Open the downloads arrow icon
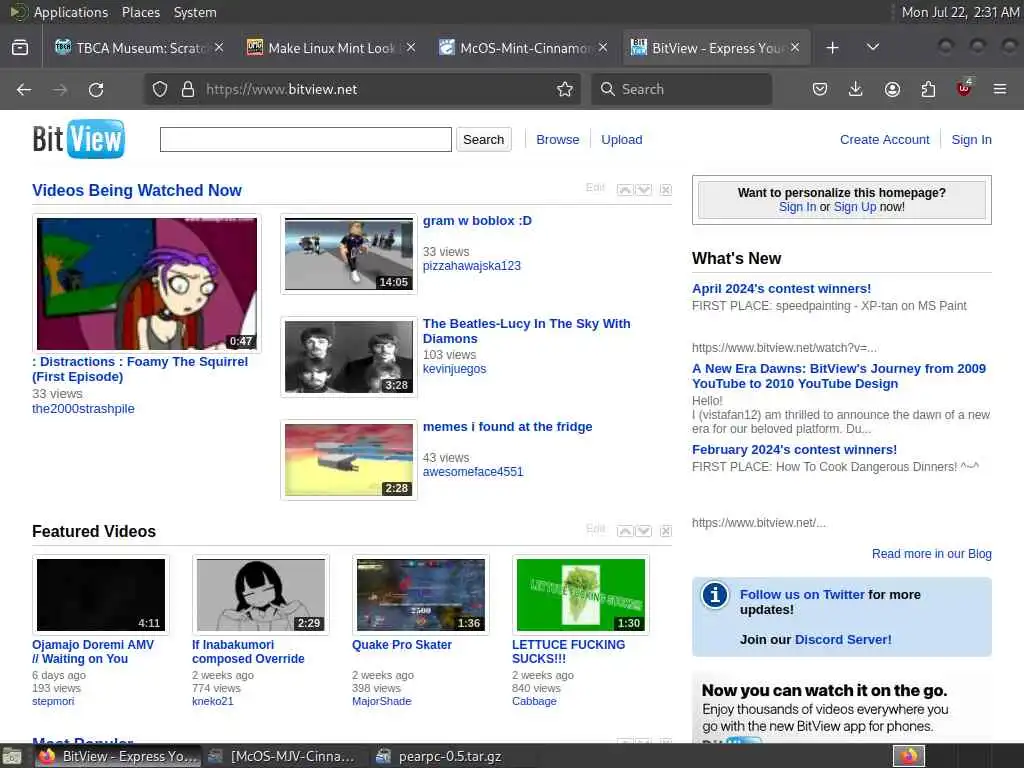This screenshot has height=768, width=1024. pos(856,89)
